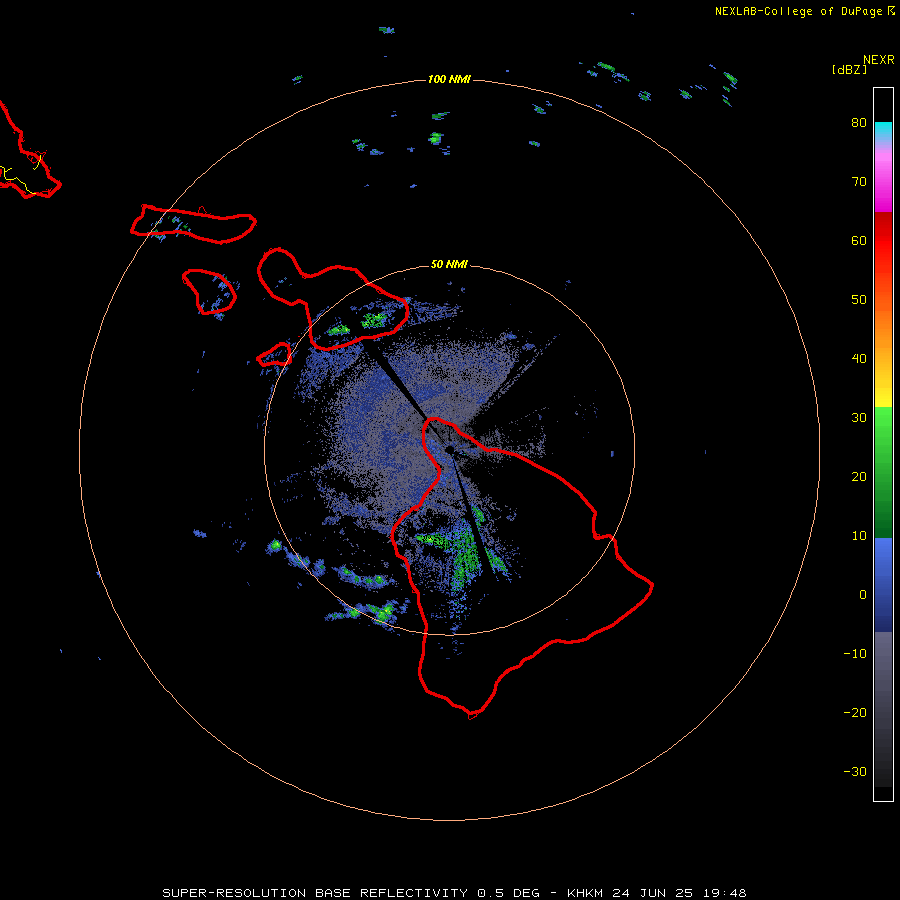Click the 80 value on the dBZ scale
Screen dimensions: 900x900
coord(859,123)
